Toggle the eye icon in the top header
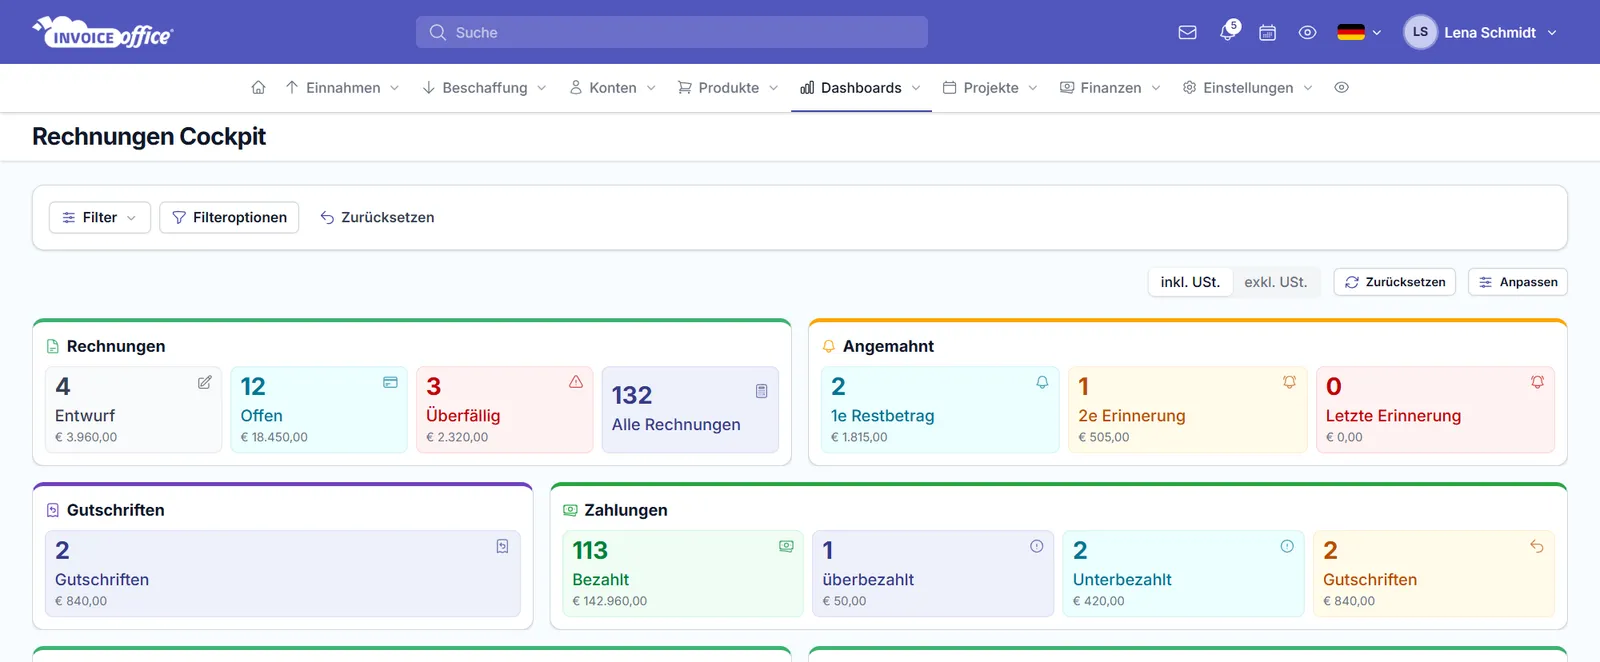Image resolution: width=1600 pixels, height=662 pixels. point(1307,32)
